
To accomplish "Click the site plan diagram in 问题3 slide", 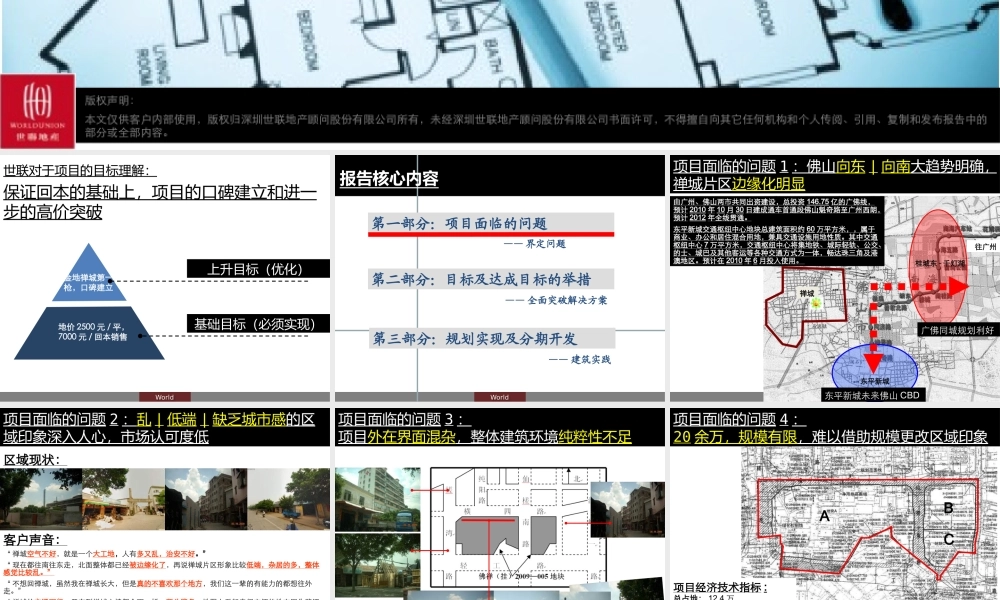I will pyautogui.click(x=517, y=525).
